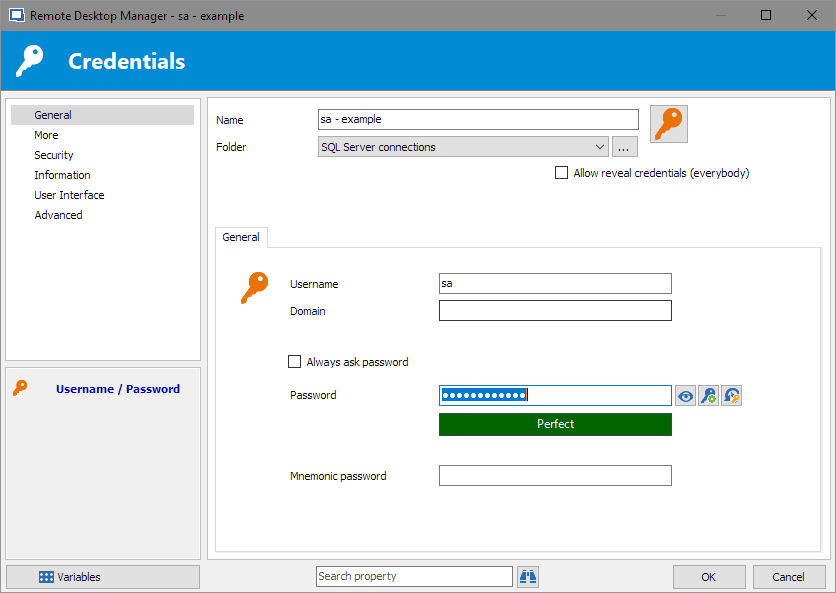The width and height of the screenshot is (836, 593).
Task: Reveal password with the eye icon
Action: pyautogui.click(x=685, y=396)
